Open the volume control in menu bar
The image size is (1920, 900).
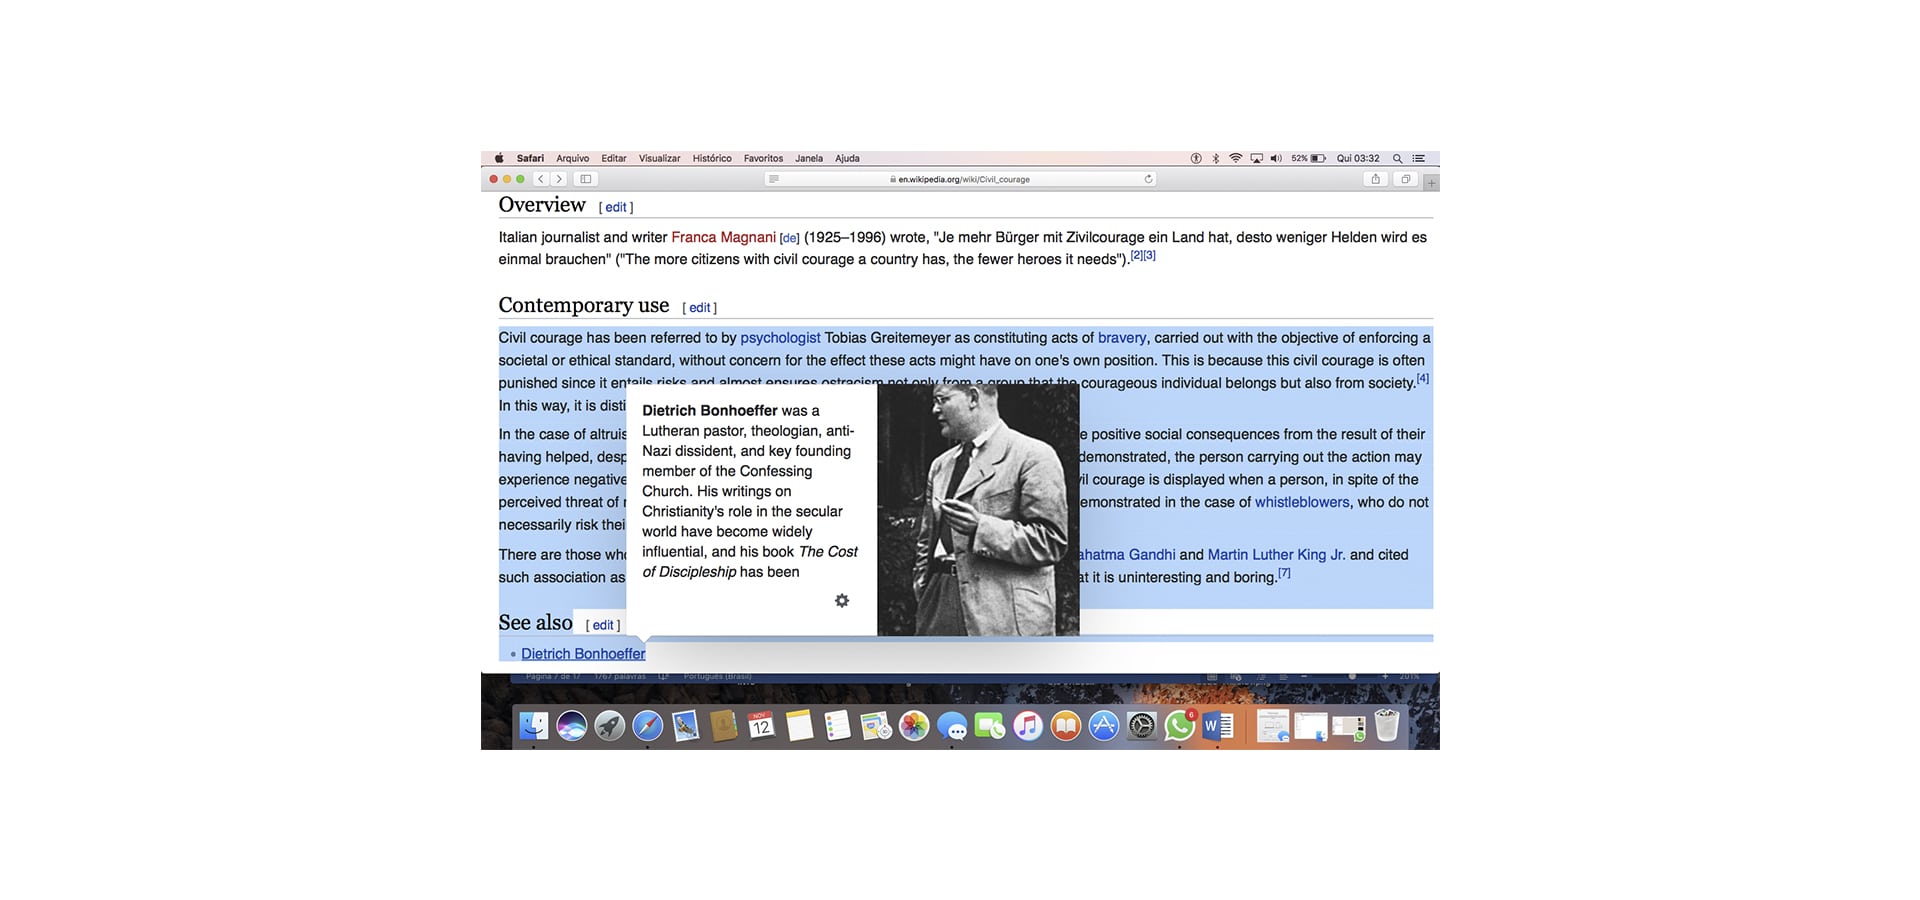click(1276, 158)
